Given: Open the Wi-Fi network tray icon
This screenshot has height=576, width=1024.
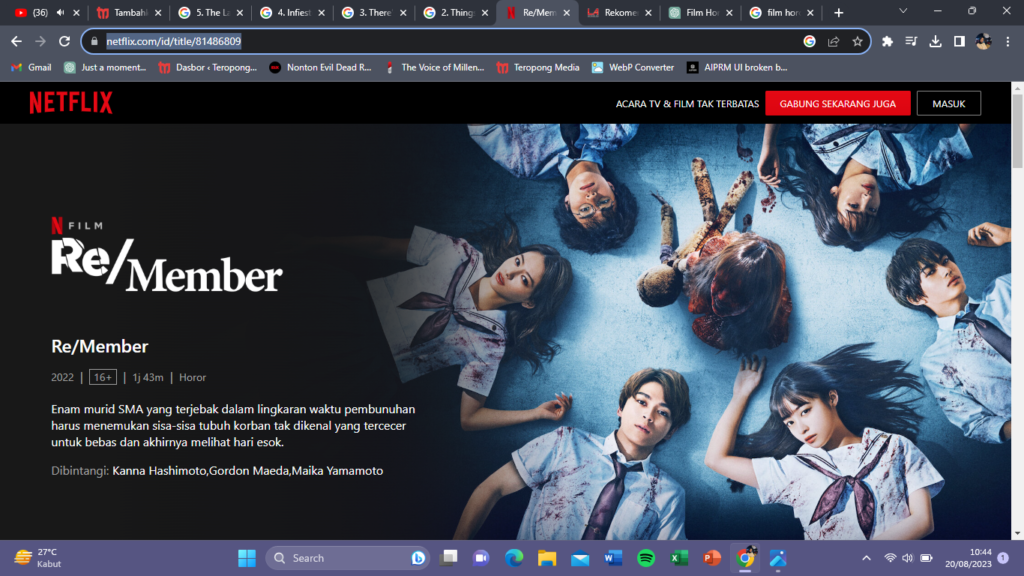Looking at the screenshot, I should 889,558.
